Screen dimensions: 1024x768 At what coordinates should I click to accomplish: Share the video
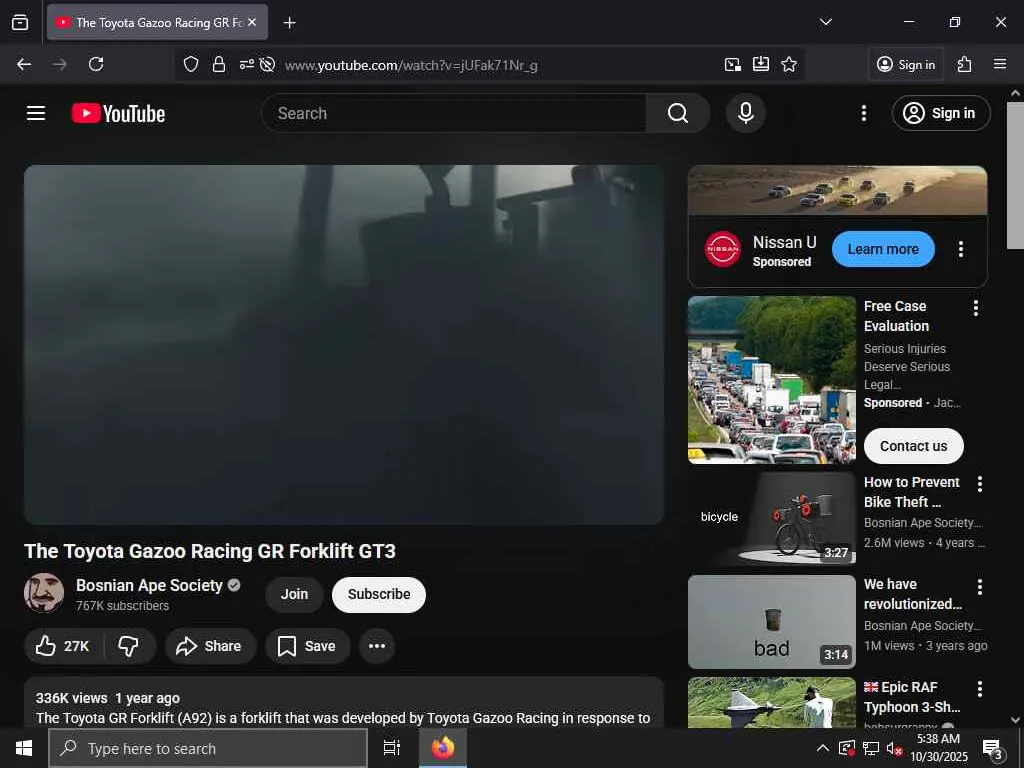tap(210, 646)
